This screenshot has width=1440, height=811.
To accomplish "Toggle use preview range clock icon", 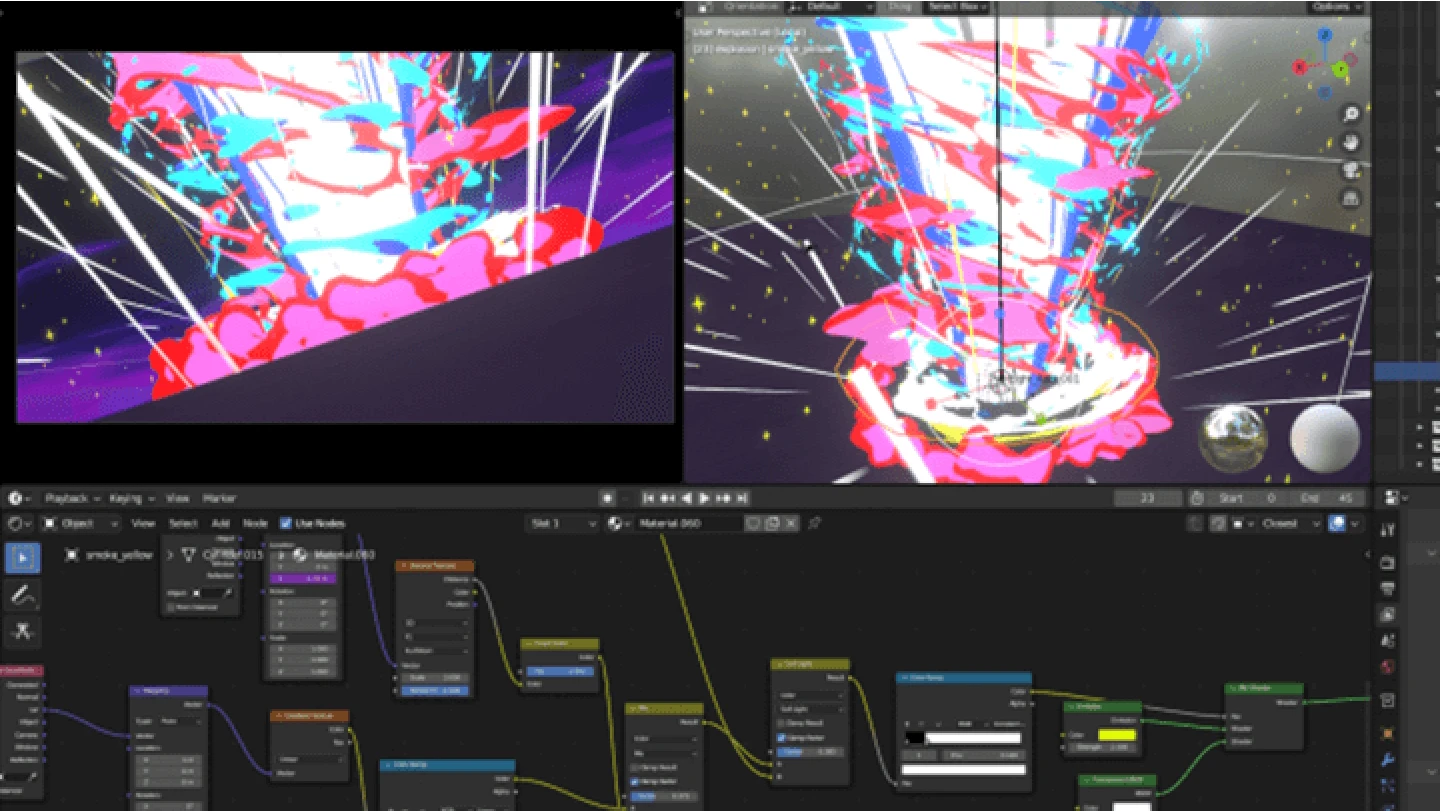I will pos(1197,498).
